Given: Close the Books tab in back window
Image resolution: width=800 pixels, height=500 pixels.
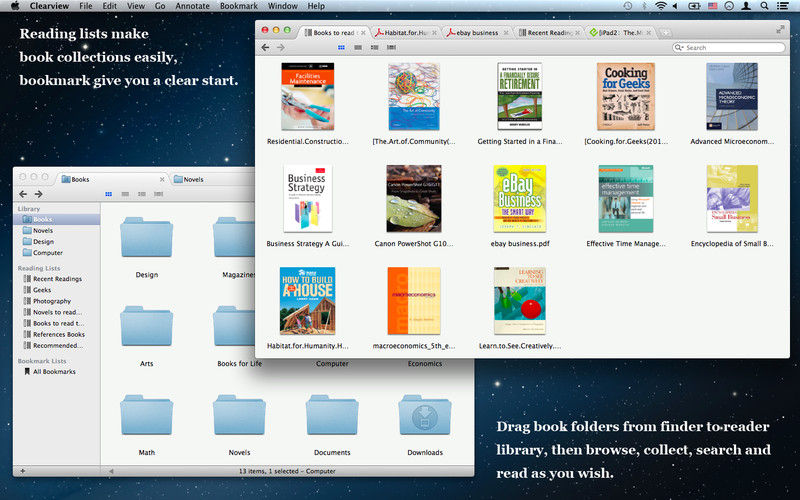Looking at the screenshot, I should [162, 180].
